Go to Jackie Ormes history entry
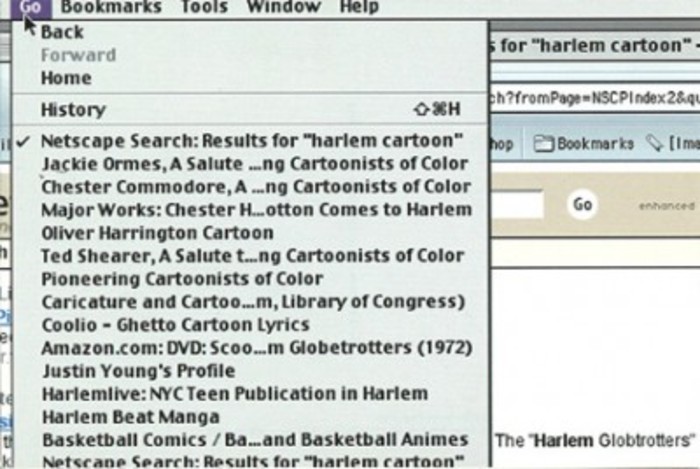Image resolution: width=700 pixels, height=469 pixels. pos(250,164)
